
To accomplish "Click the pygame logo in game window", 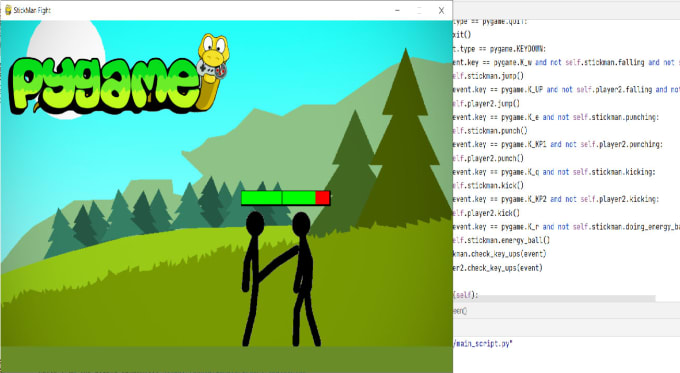I will 119,75.
